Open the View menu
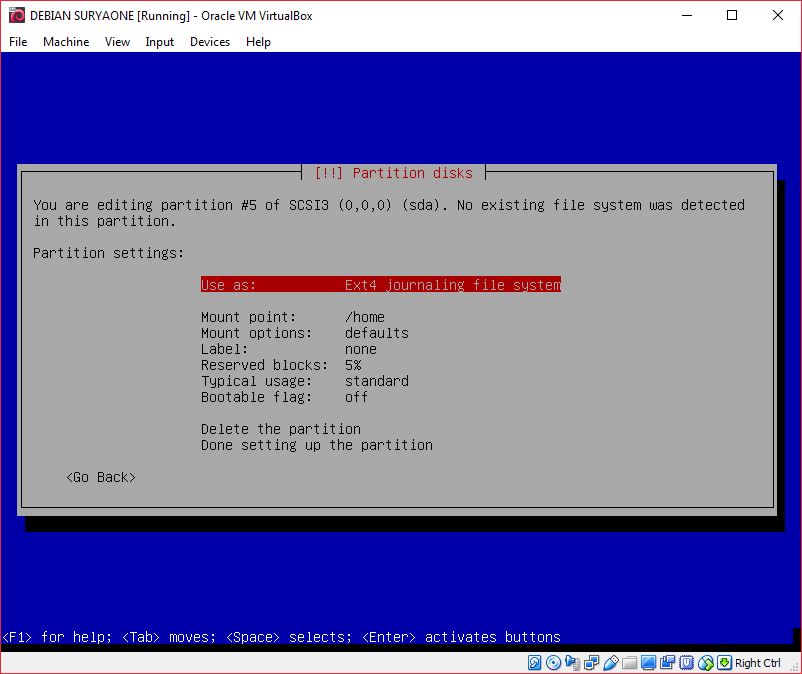The width and height of the screenshot is (802, 674). point(117,42)
